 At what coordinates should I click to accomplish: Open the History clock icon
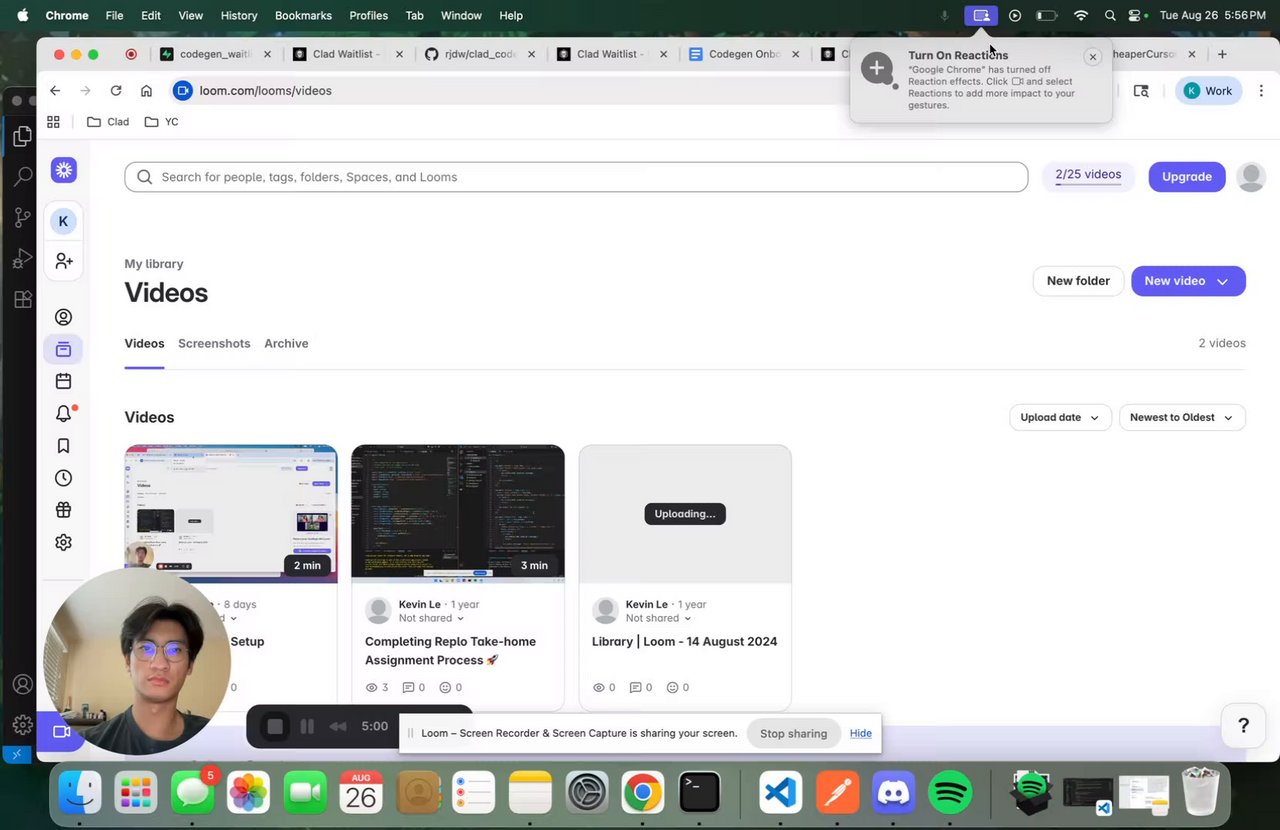click(63, 478)
